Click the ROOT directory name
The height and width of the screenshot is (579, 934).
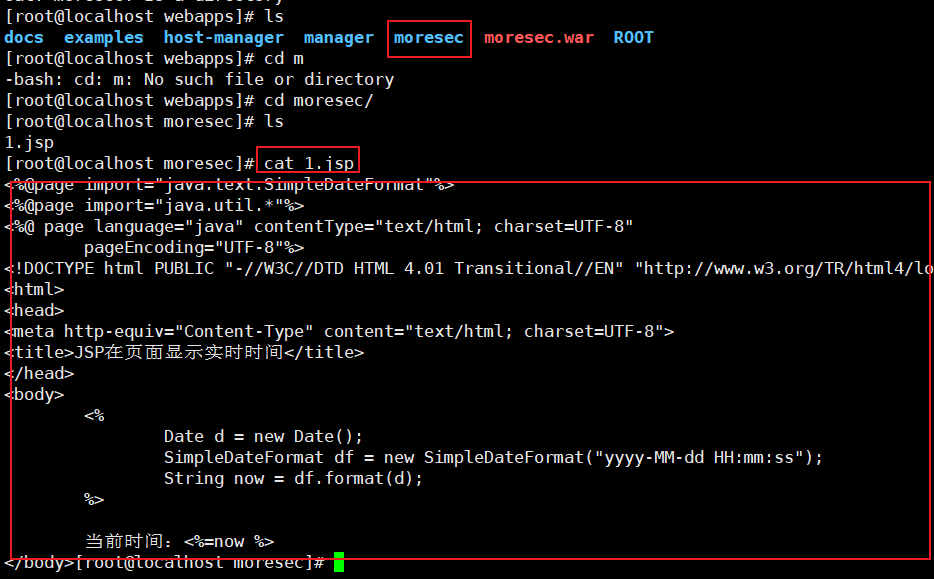[633, 38]
